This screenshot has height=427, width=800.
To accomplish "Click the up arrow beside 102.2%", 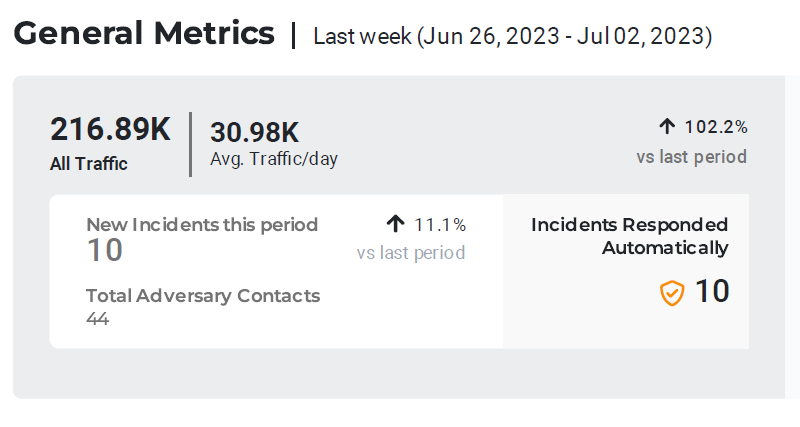I will (667, 126).
